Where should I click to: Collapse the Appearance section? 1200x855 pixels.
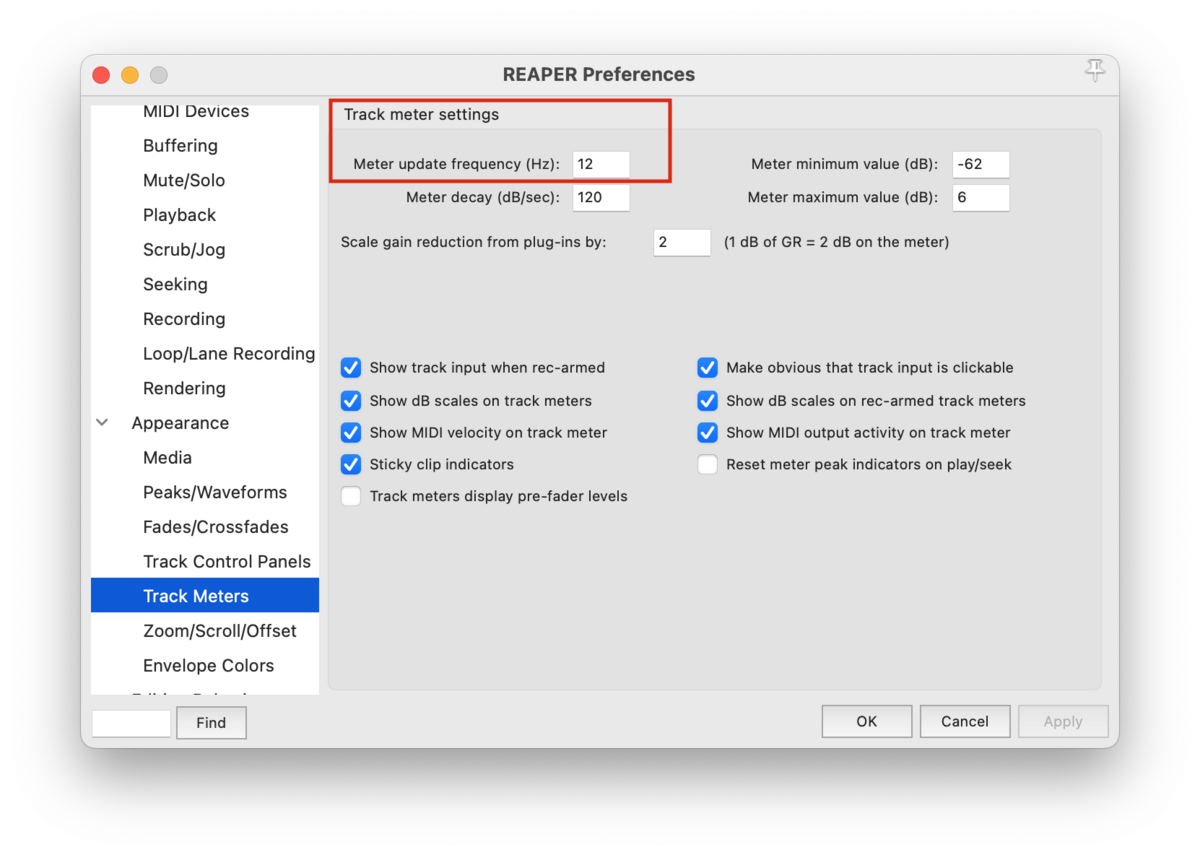(101, 422)
